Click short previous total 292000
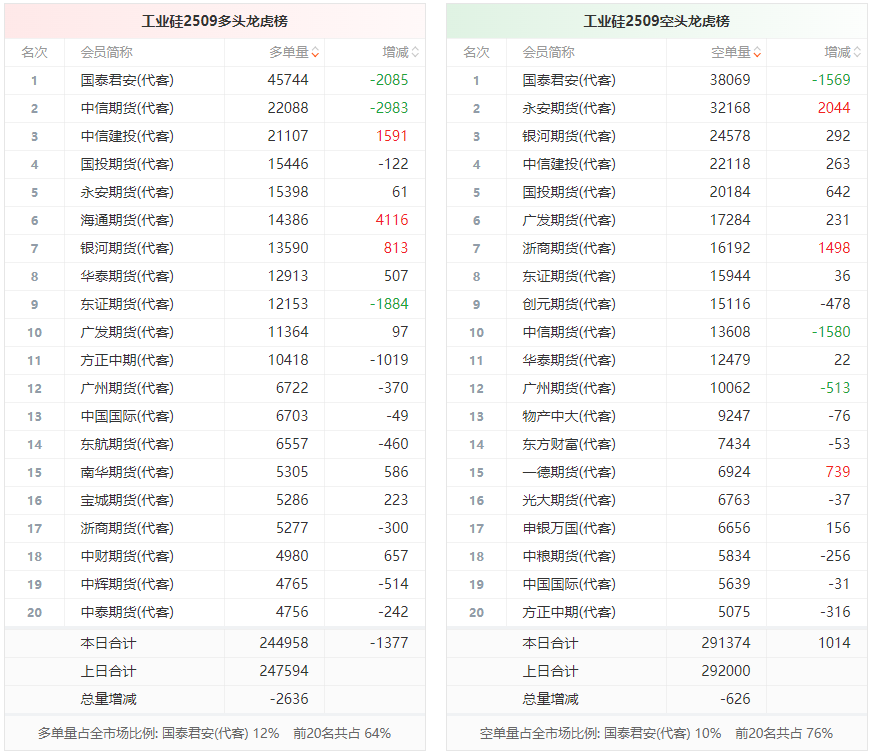Image resolution: width=872 pixels, height=754 pixels. point(726,671)
